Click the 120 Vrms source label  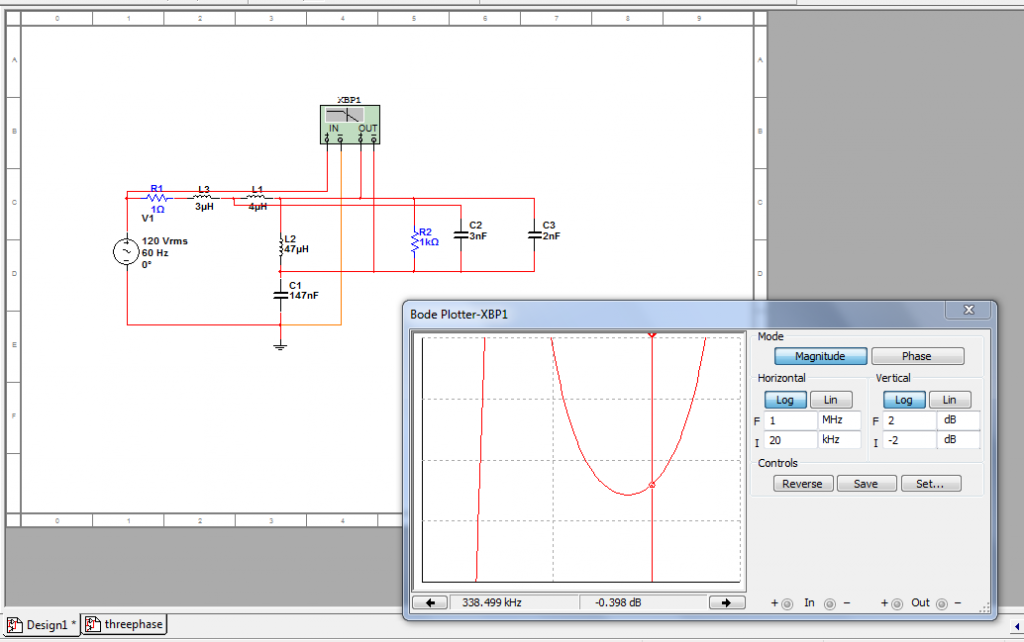click(165, 241)
